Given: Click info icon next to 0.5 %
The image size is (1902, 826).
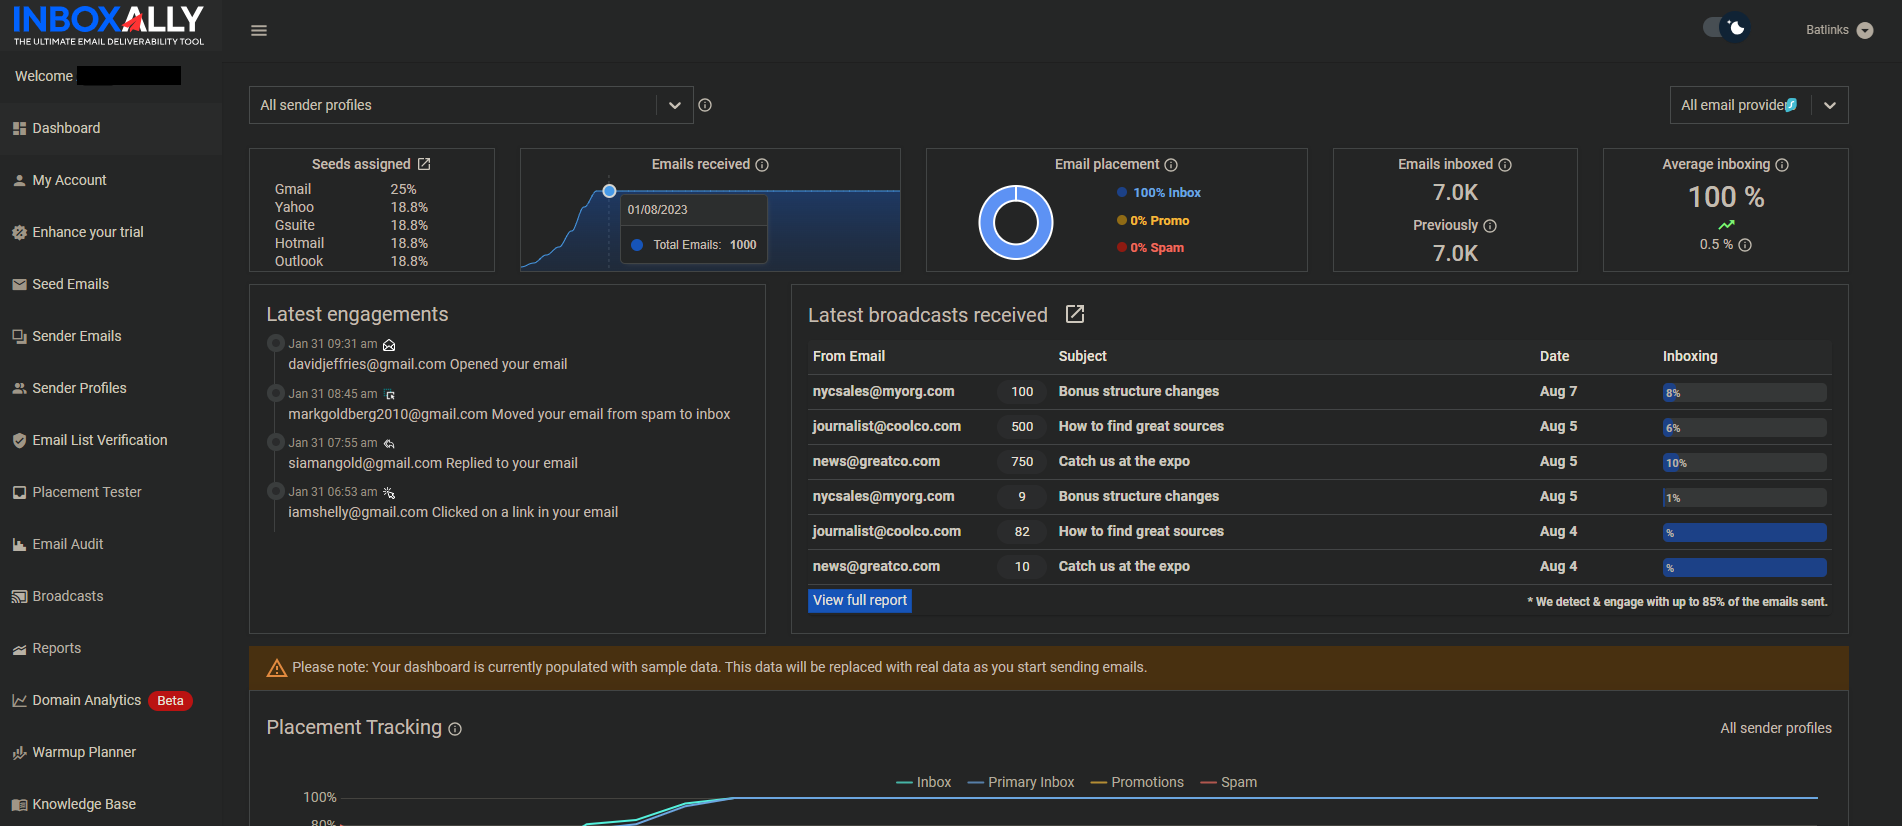Looking at the screenshot, I should pos(1745,245).
